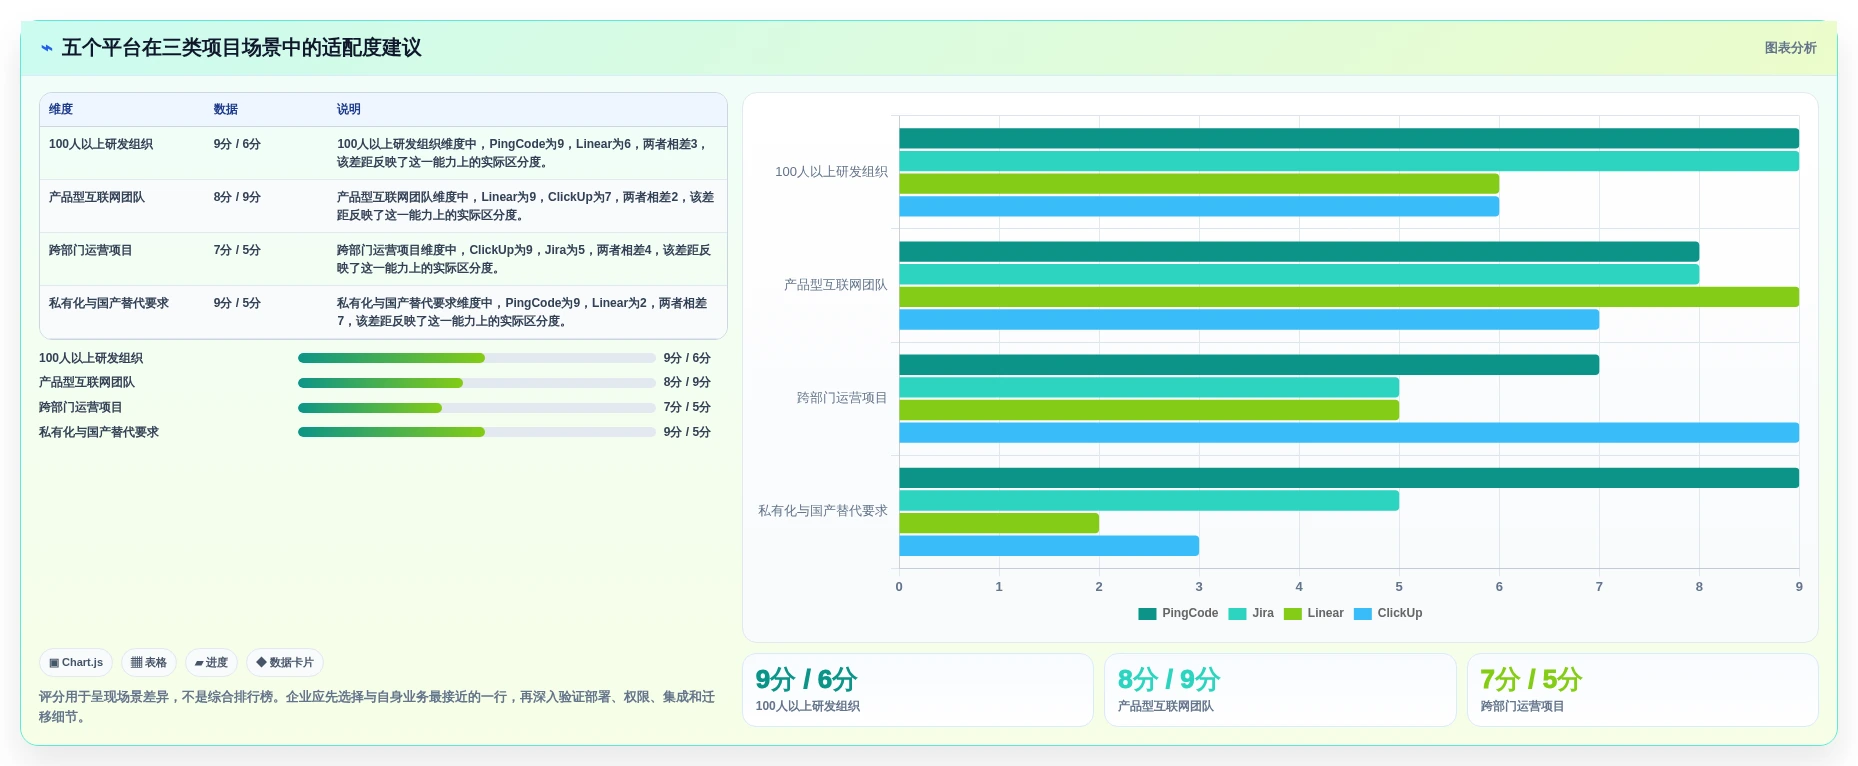Select the 数据卡片 chip
The image size is (1858, 766).
coord(285,662)
